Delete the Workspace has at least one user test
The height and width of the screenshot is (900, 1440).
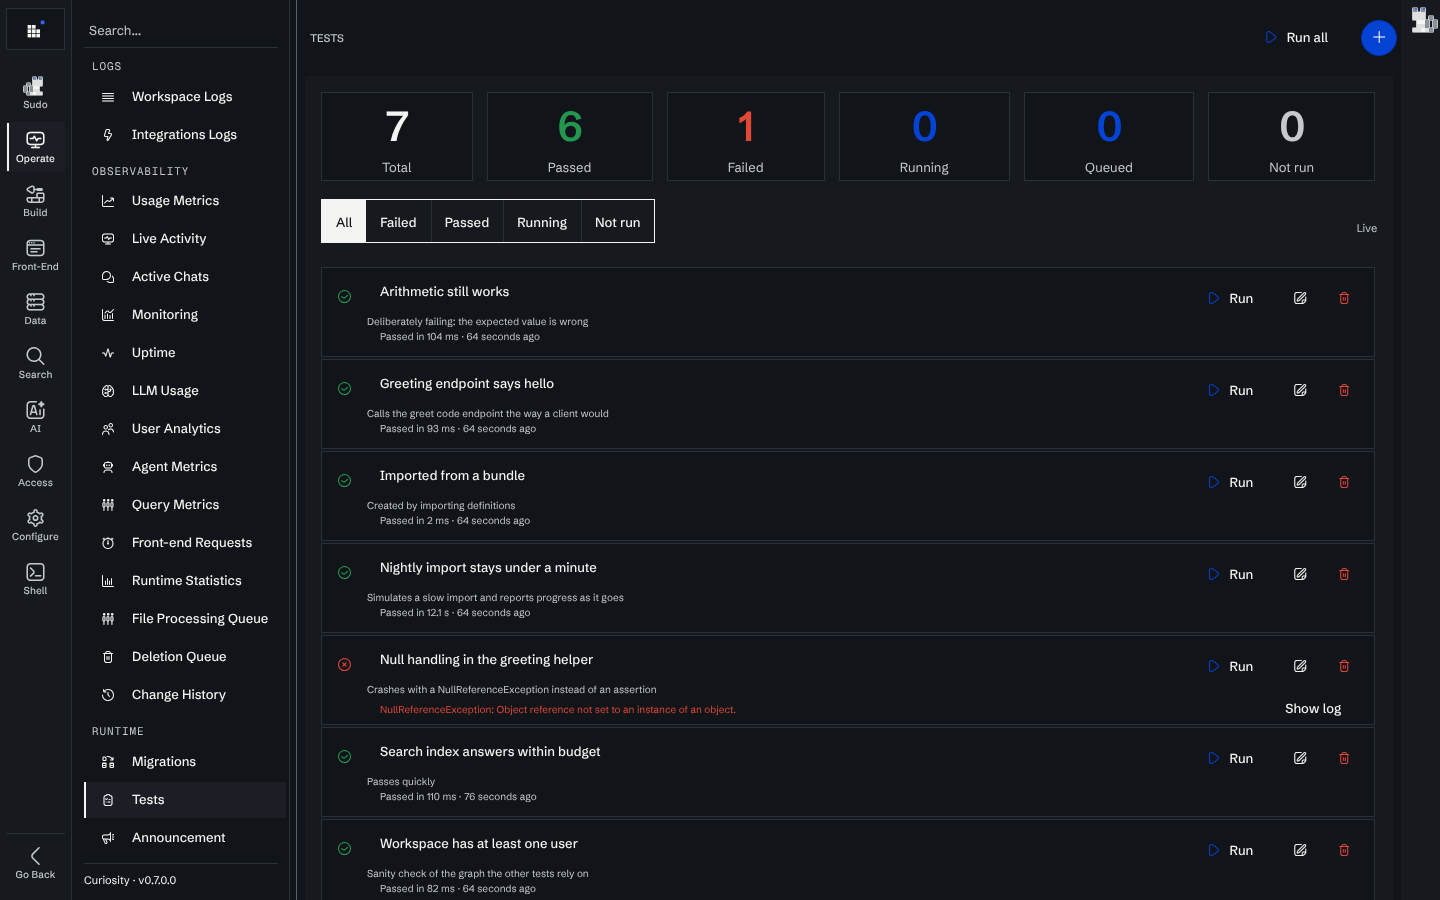pos(1344,850)
